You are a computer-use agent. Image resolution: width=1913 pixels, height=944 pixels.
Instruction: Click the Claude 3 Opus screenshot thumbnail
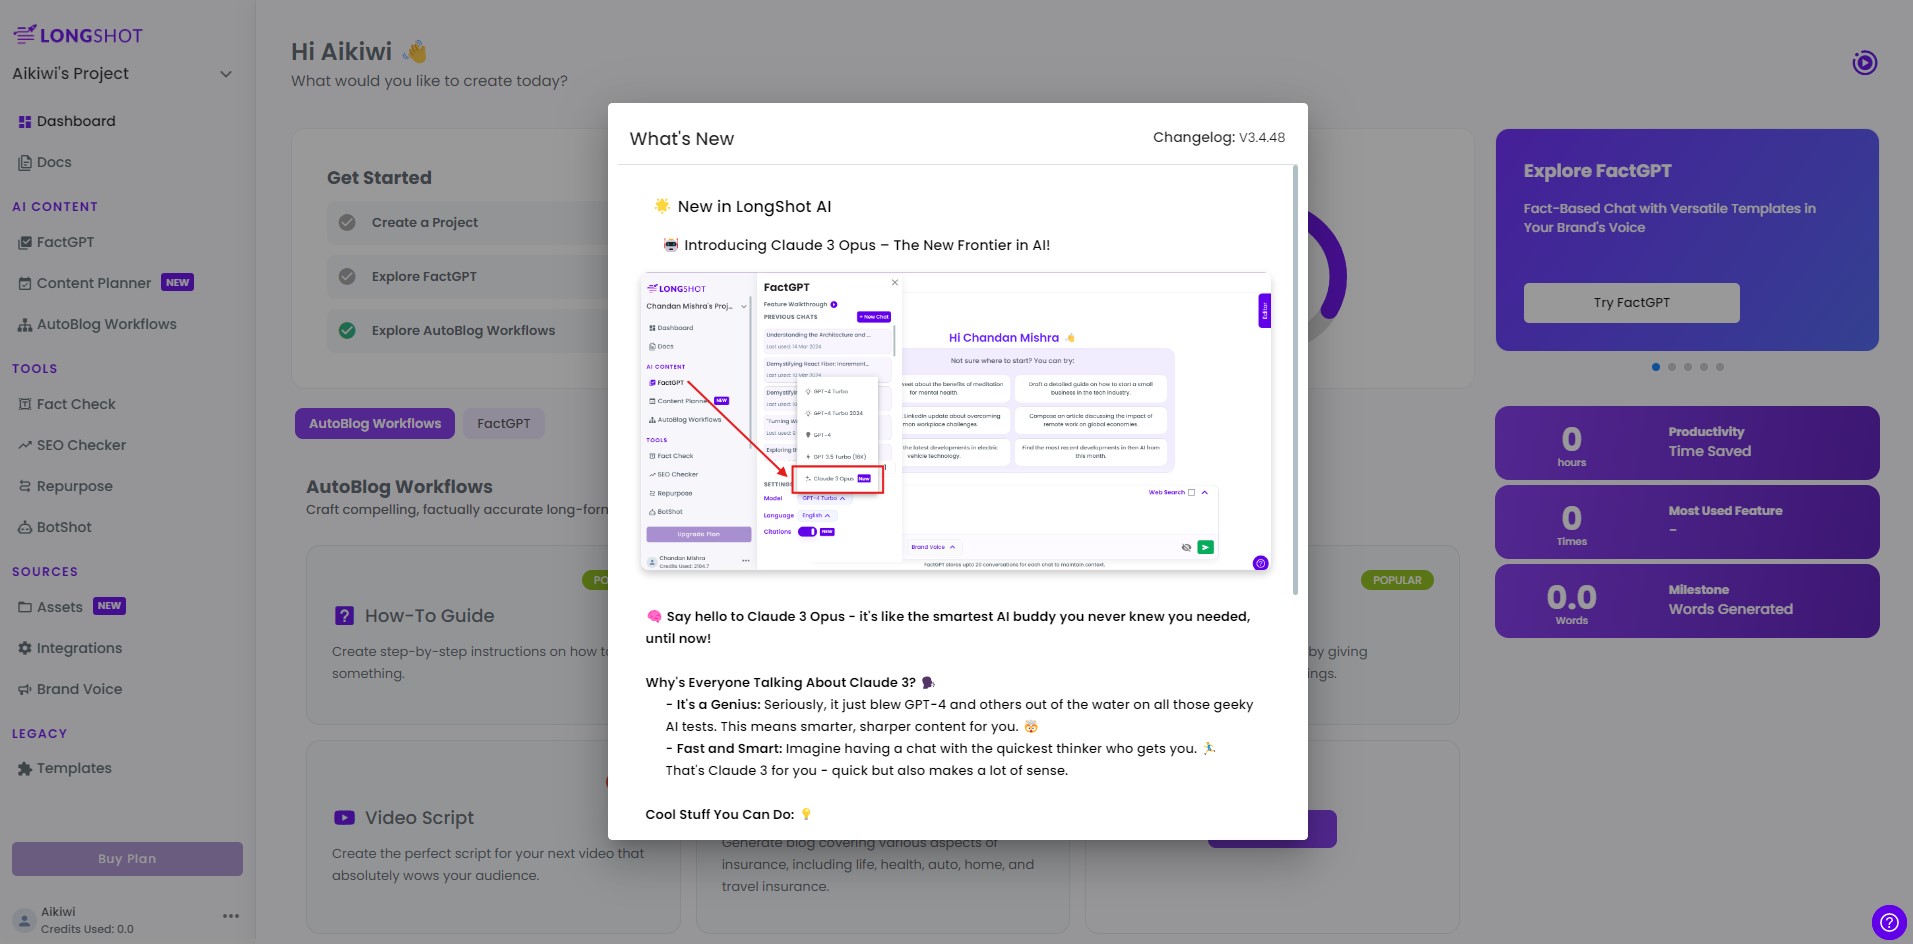point(955,422)
